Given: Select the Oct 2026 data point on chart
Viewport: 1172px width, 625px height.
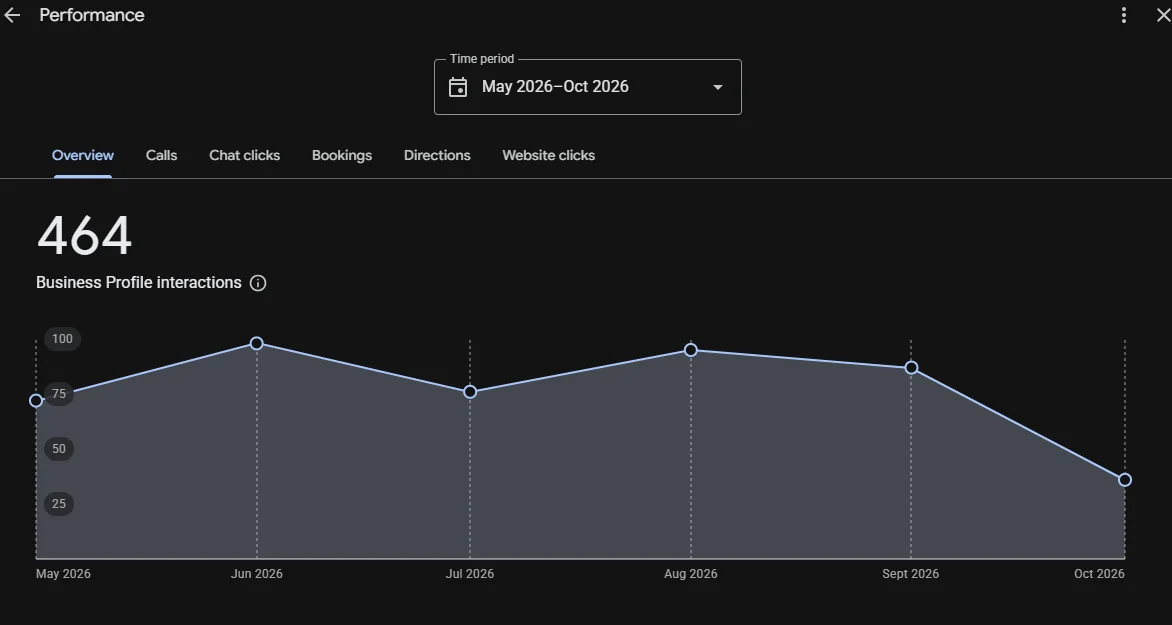Looking at the screenshot, I should click(1125, 480).
